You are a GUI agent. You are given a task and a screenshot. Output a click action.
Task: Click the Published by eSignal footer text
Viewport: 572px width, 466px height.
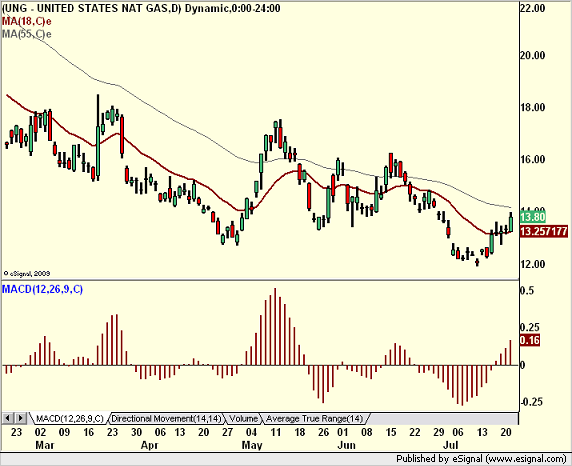481,459
